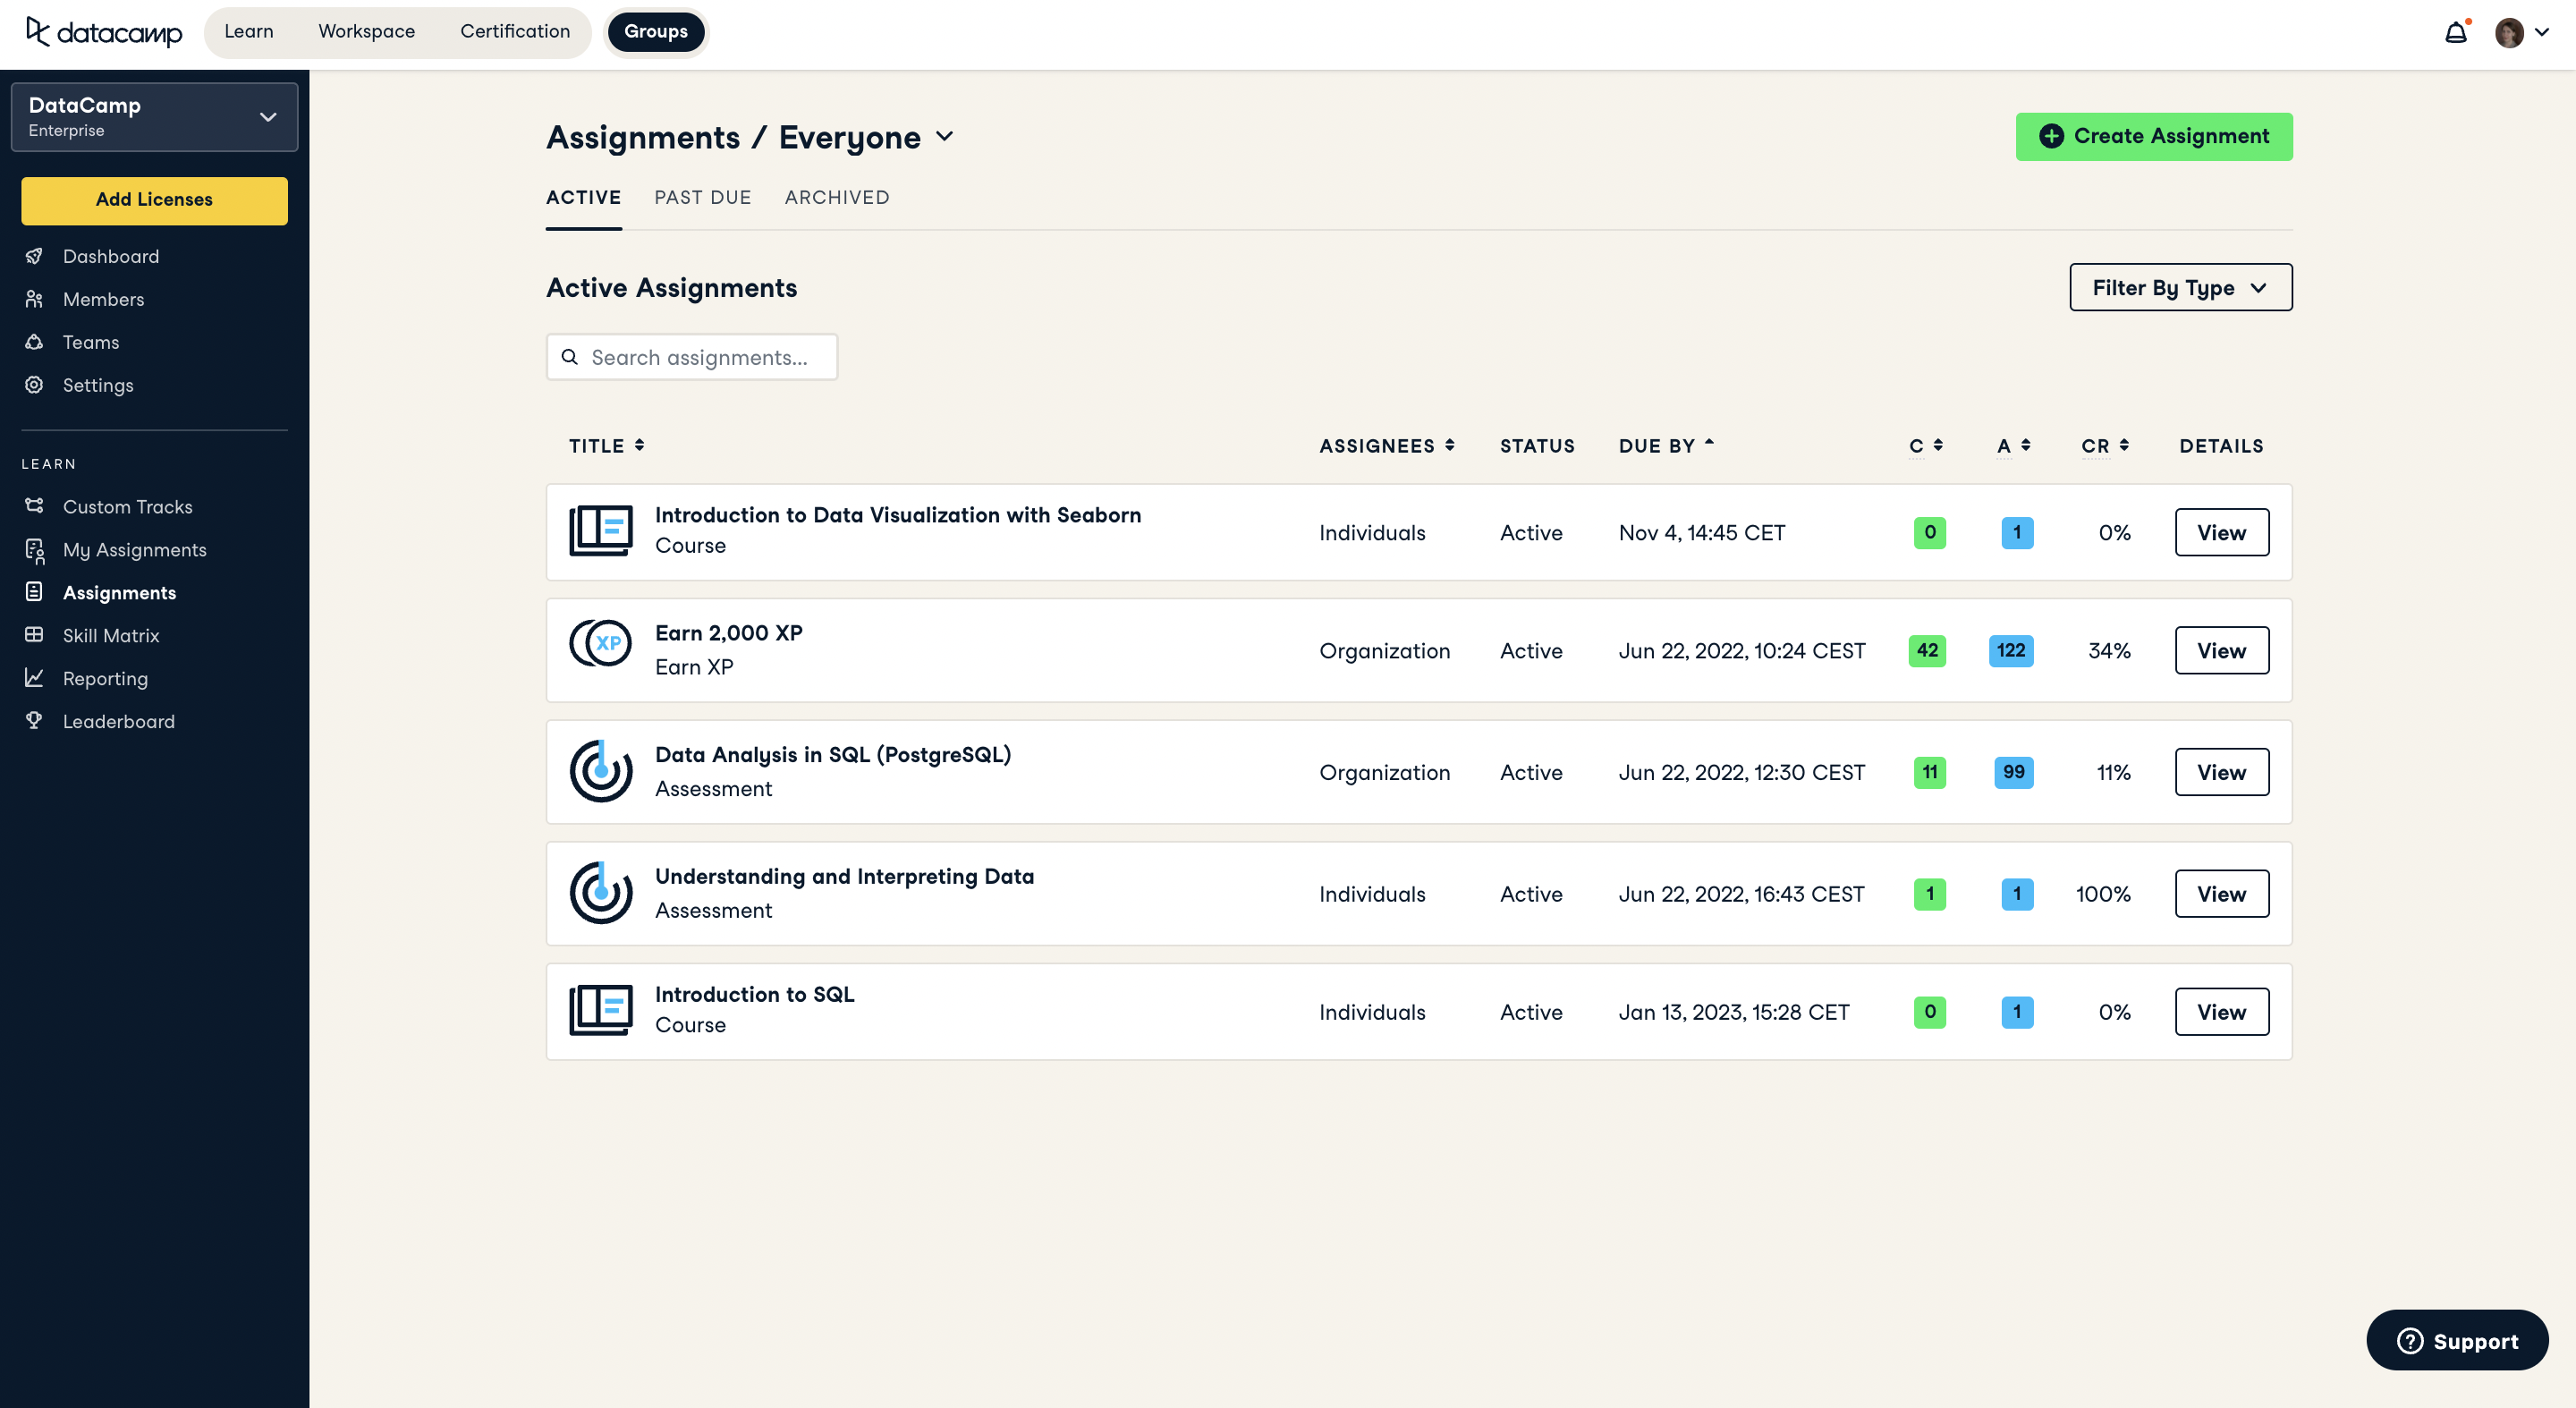The width and height of the screenshot is (2576, 1408).
Task: Click the Skill Matrix grid icon
Action: click(34, 635)
